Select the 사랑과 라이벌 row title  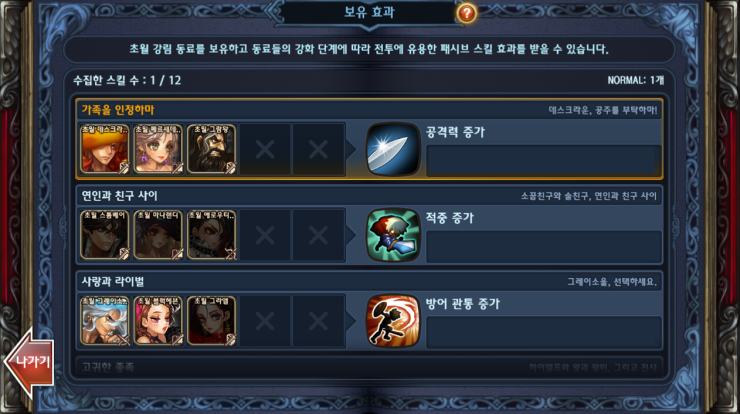pyautogui.click(x=113, y=282)
